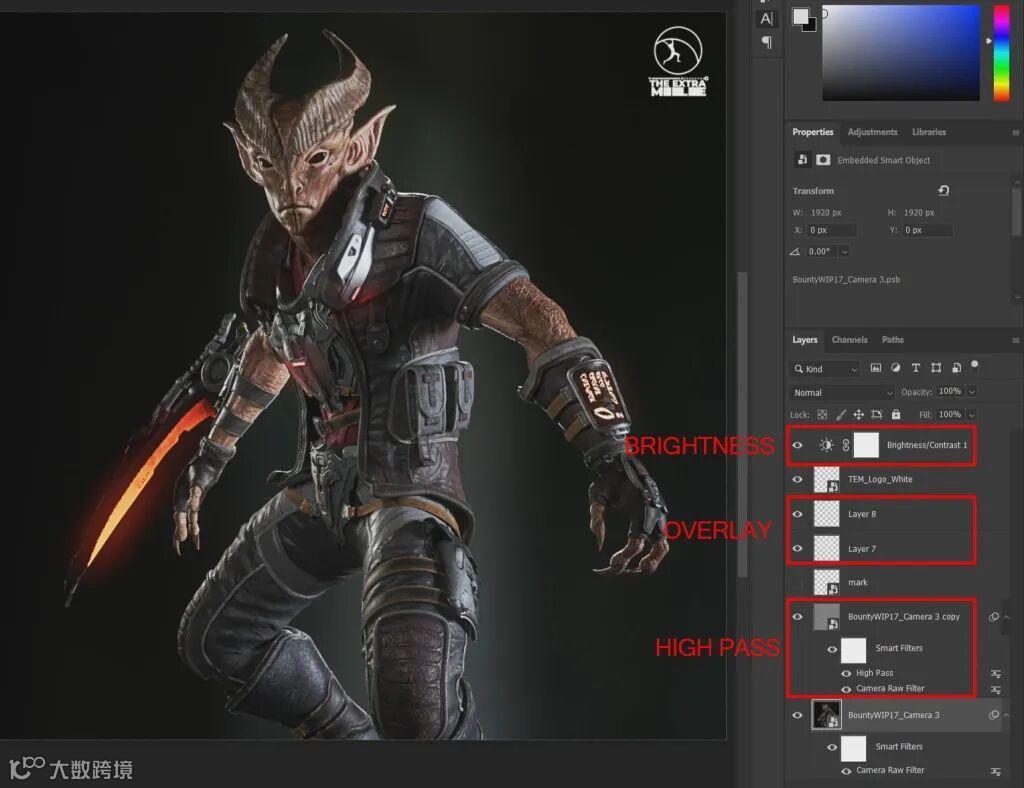Click the foreground color swatch

point(801,16)
